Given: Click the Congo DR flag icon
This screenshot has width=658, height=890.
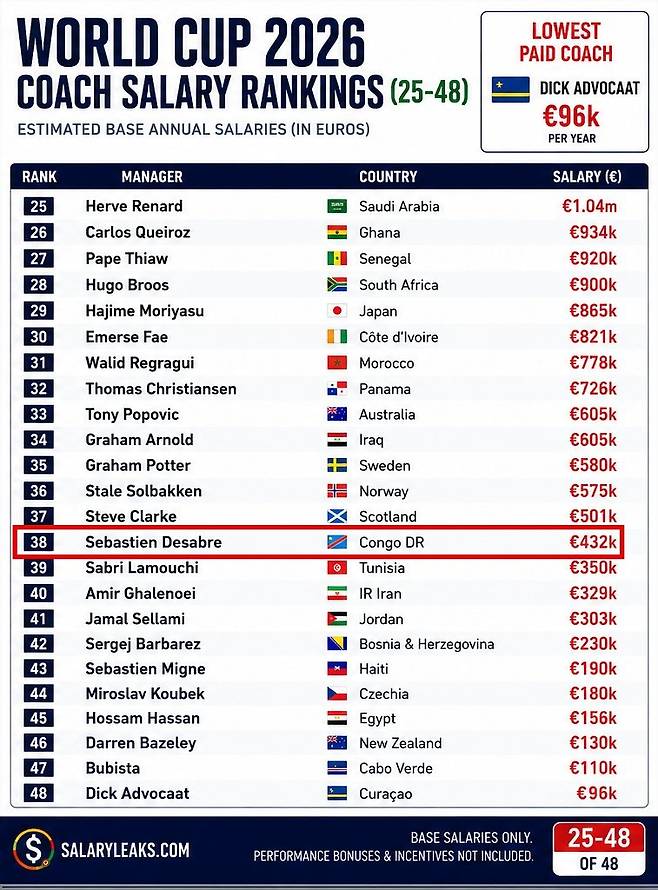Looking at the screenshot, I should click(337, 542).
